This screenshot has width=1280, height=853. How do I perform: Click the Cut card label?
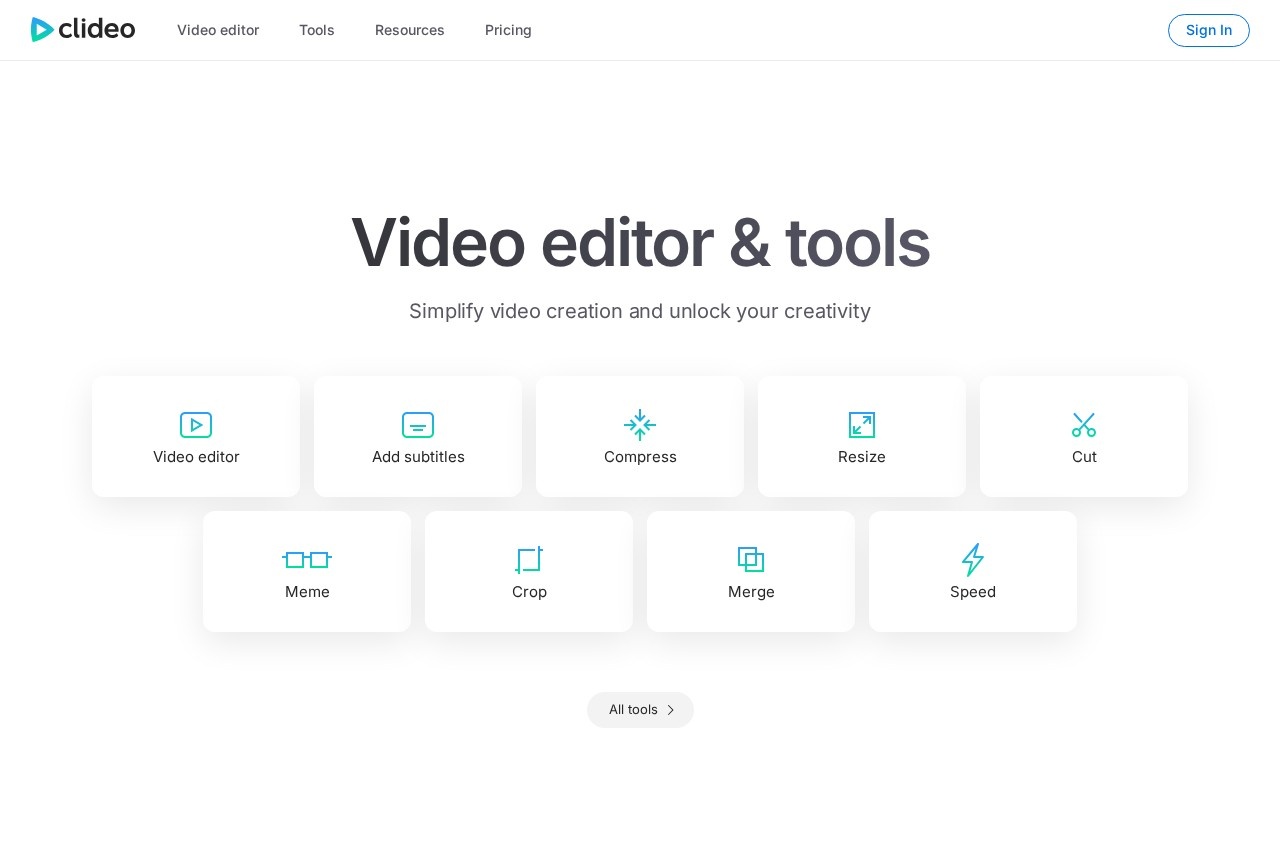(x=1084, y=457)
